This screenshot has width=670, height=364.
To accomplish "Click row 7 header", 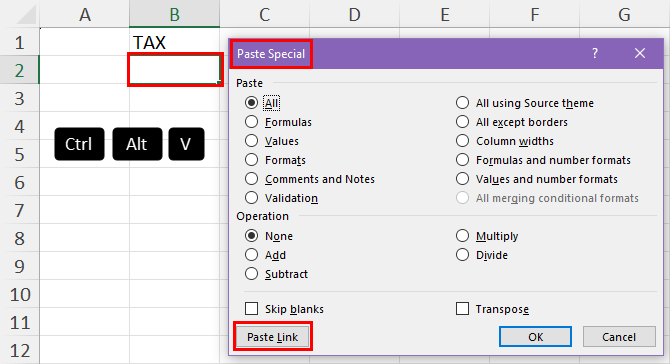I will 20,210.
